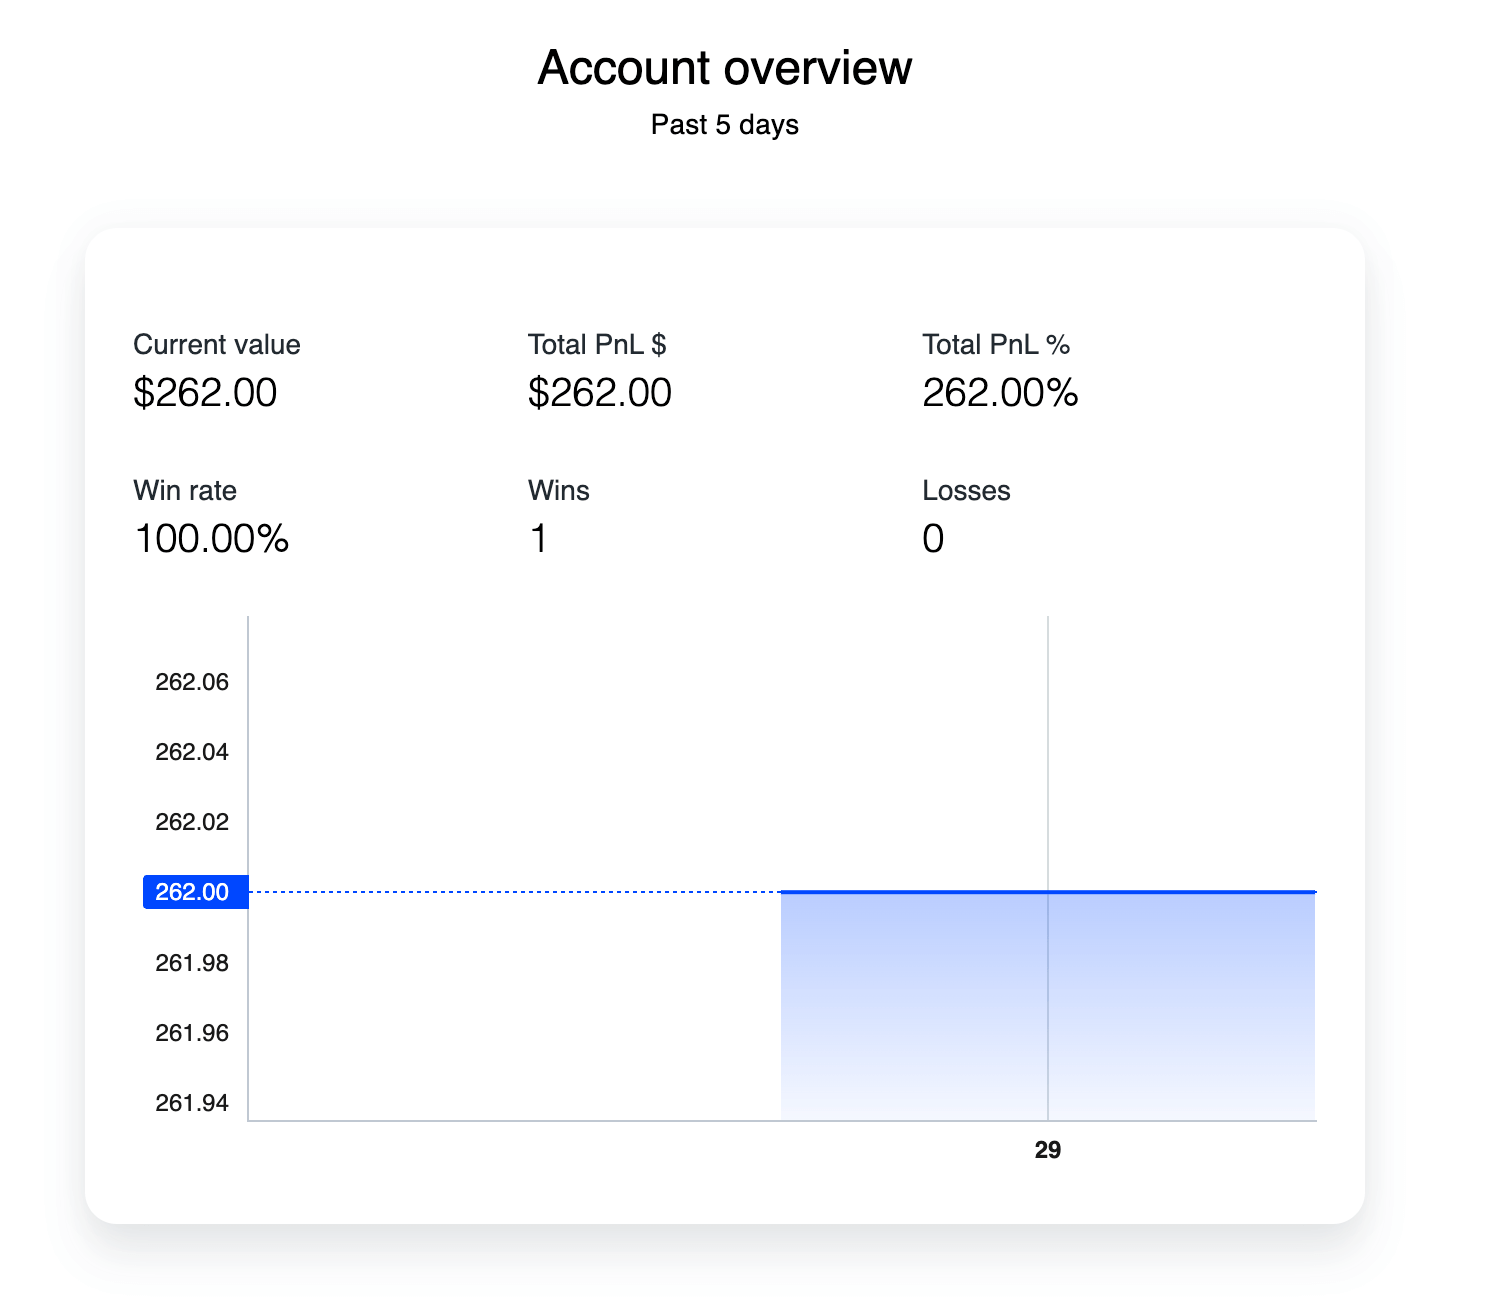Click the Wins label
The height and width of the screenshot is (1304, 1486).
pos(558,491)
